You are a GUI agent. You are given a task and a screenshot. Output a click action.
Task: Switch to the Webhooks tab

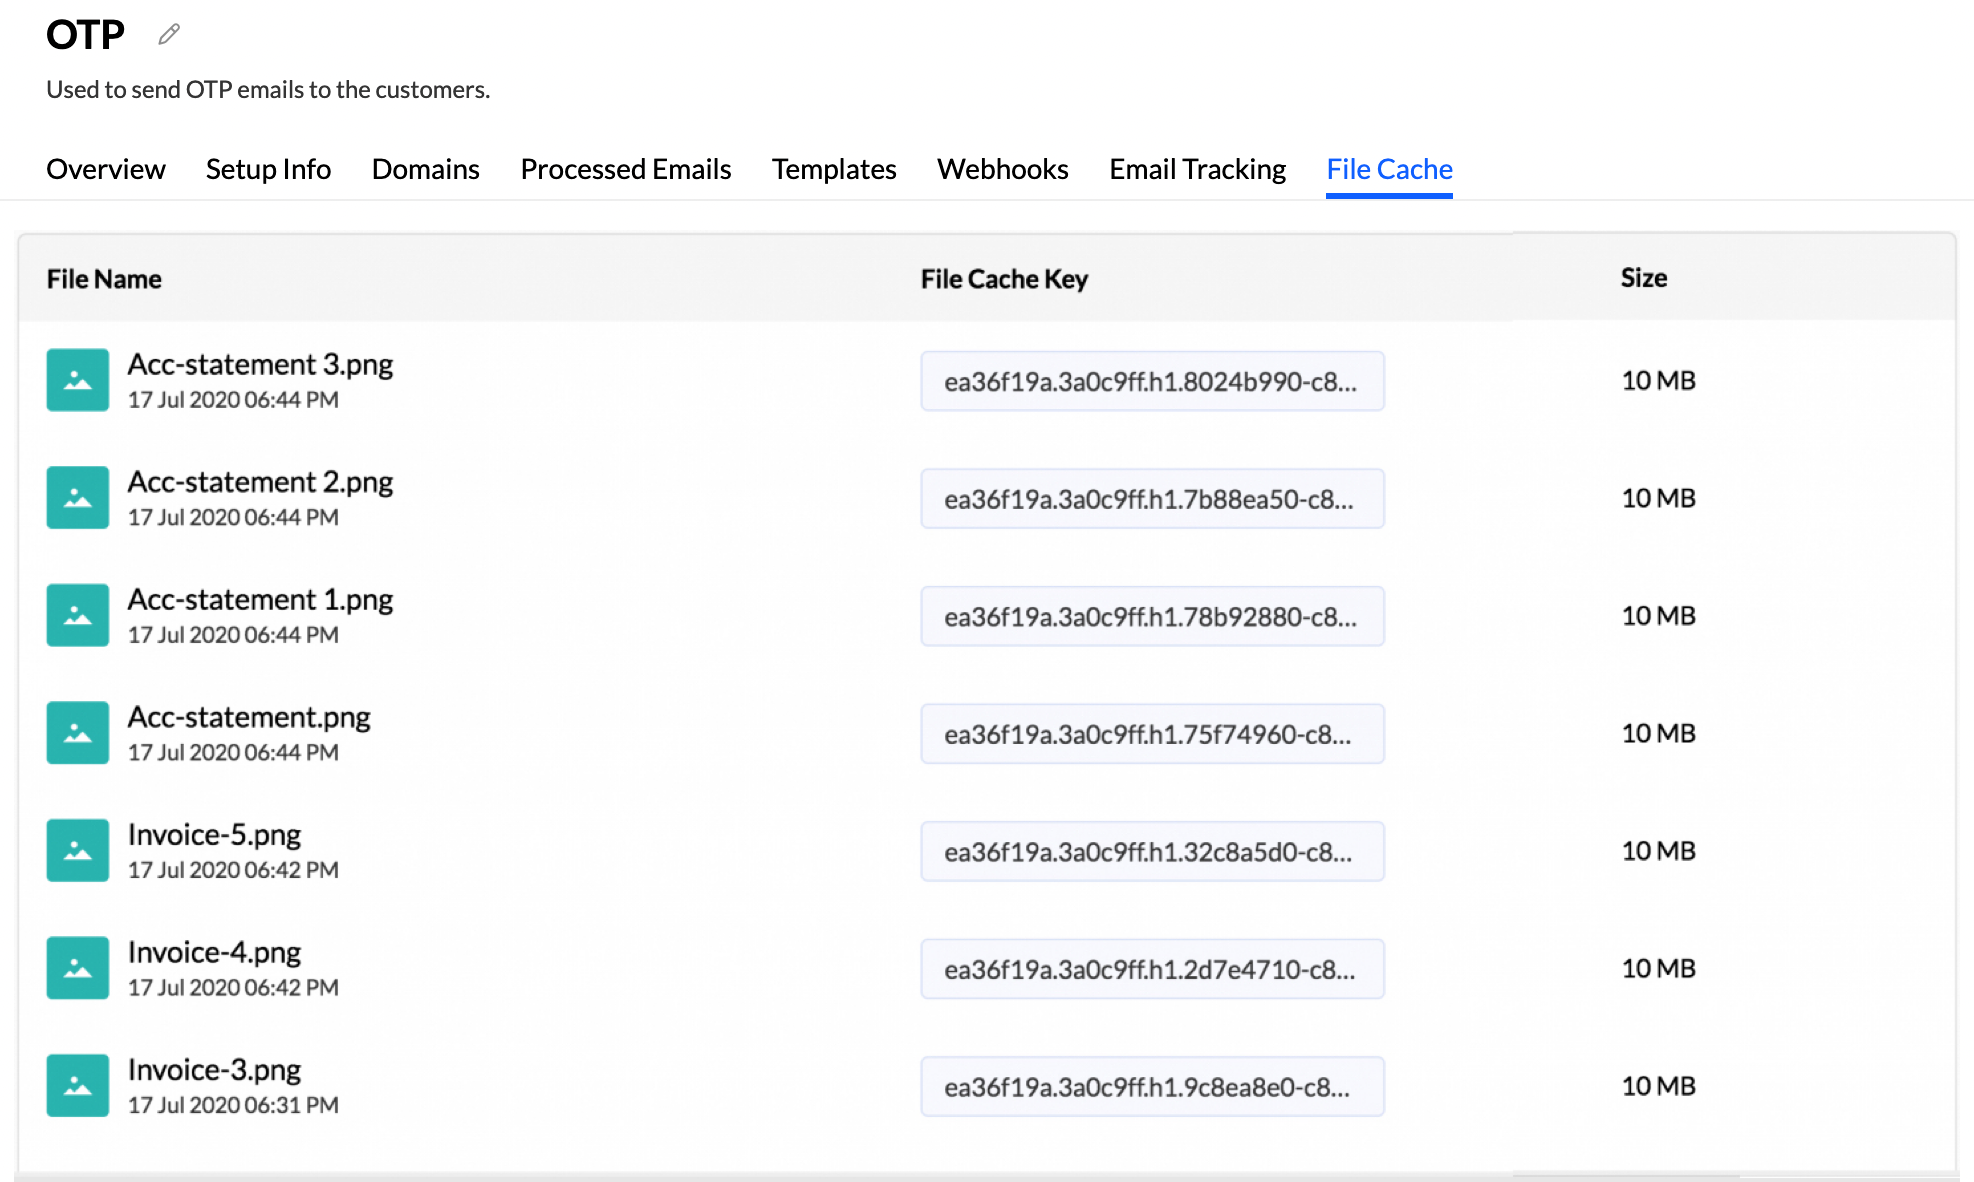point(1003,169)
